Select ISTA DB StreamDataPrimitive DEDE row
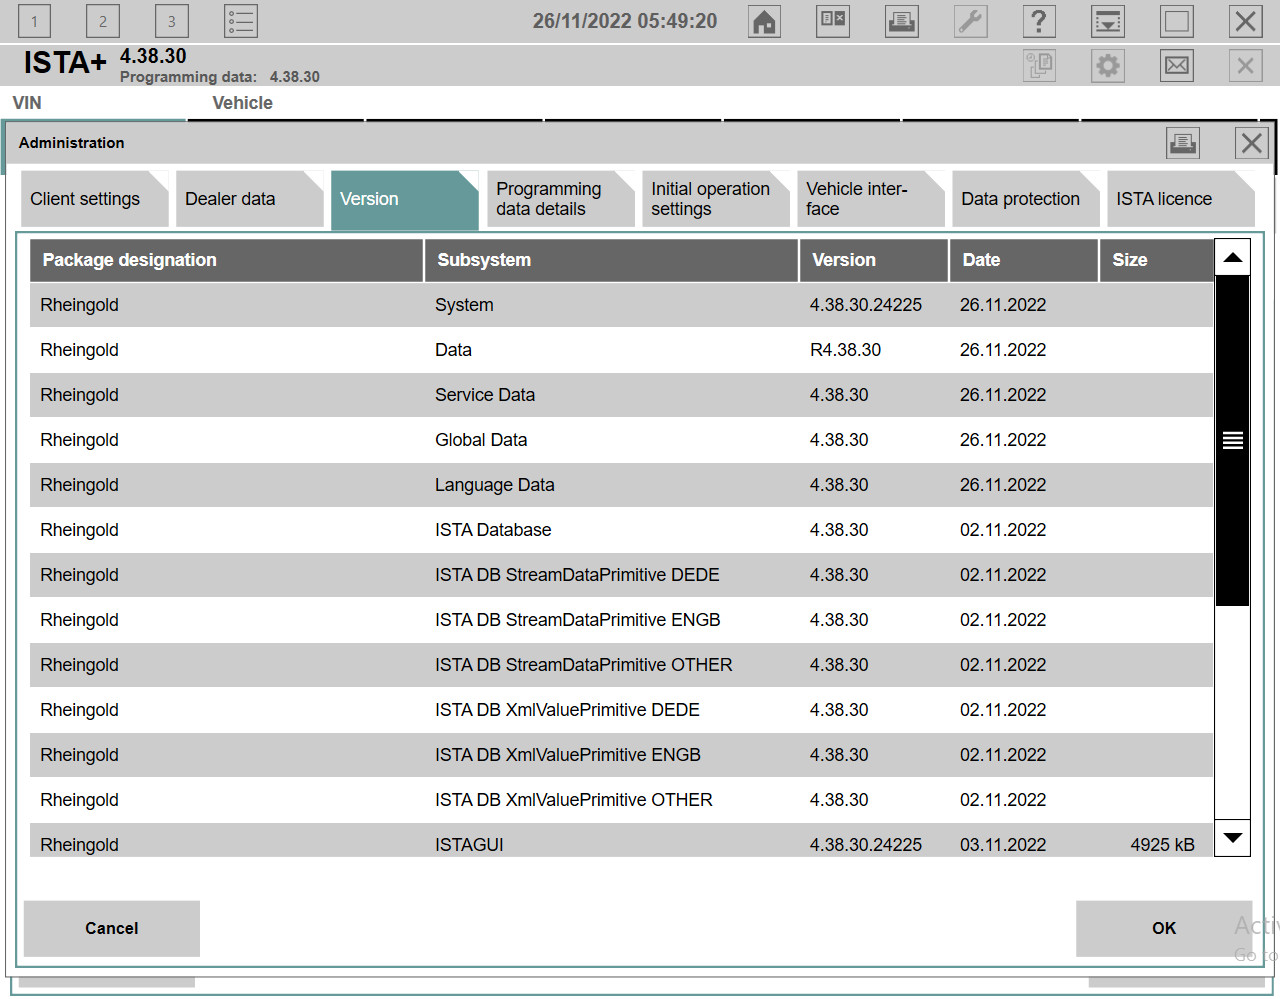 pyautogui.click(x=621, y=575)
